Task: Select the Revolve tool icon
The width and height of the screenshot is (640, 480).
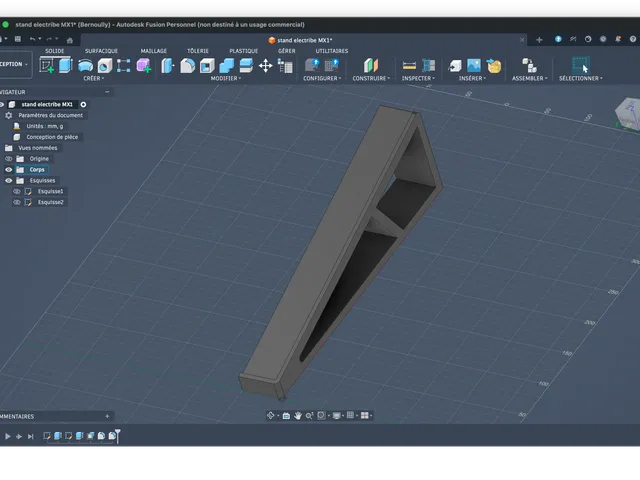Action: pyautogui.click(x=85, y=66)
